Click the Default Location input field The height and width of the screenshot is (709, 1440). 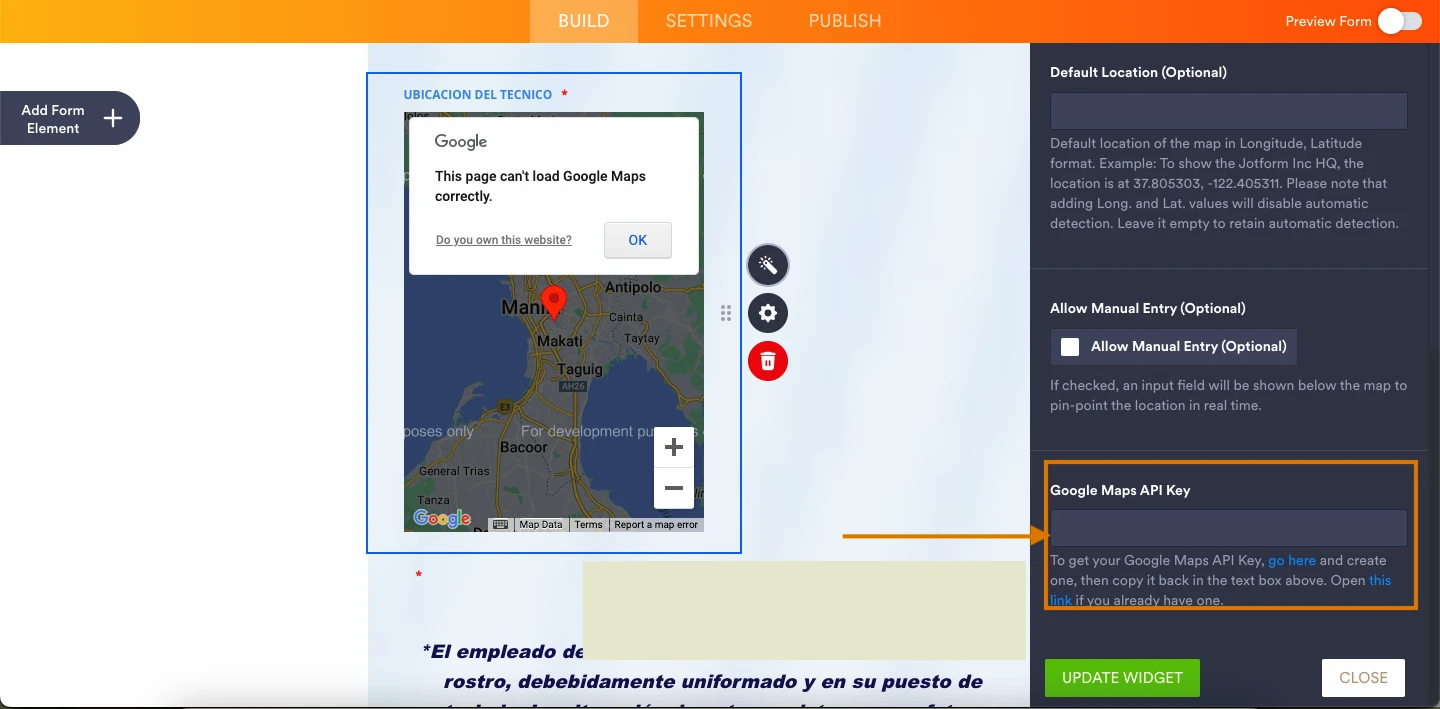pos(1228,111)
